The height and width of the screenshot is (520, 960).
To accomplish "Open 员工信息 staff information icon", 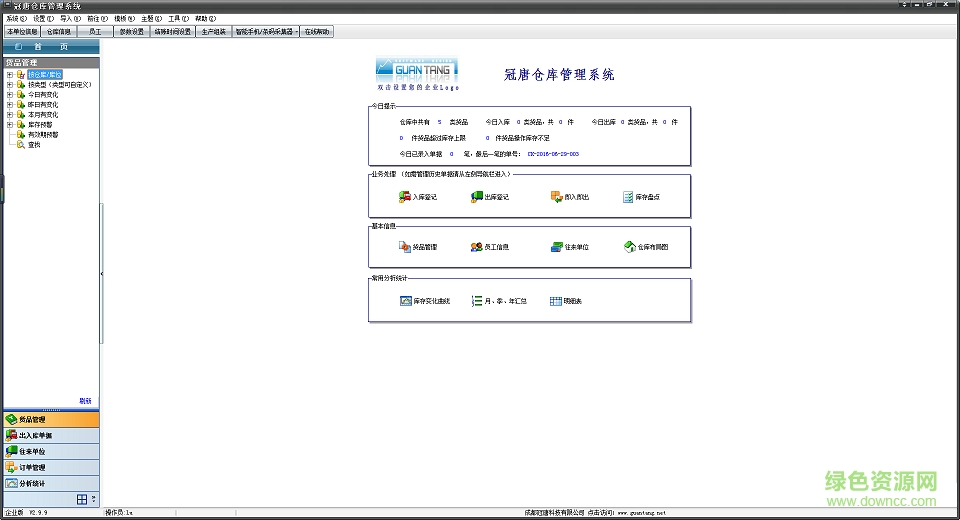I will [x=476, y=247].
